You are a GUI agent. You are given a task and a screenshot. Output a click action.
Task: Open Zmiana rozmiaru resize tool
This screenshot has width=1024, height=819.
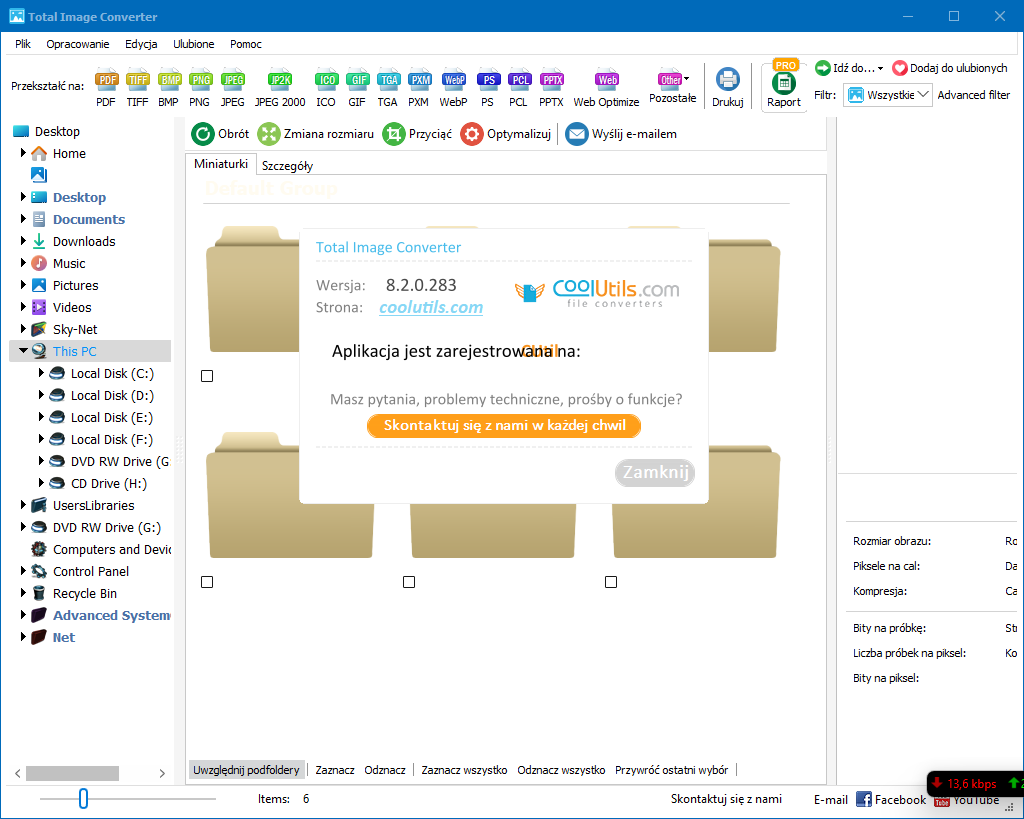tap(315, 134)
